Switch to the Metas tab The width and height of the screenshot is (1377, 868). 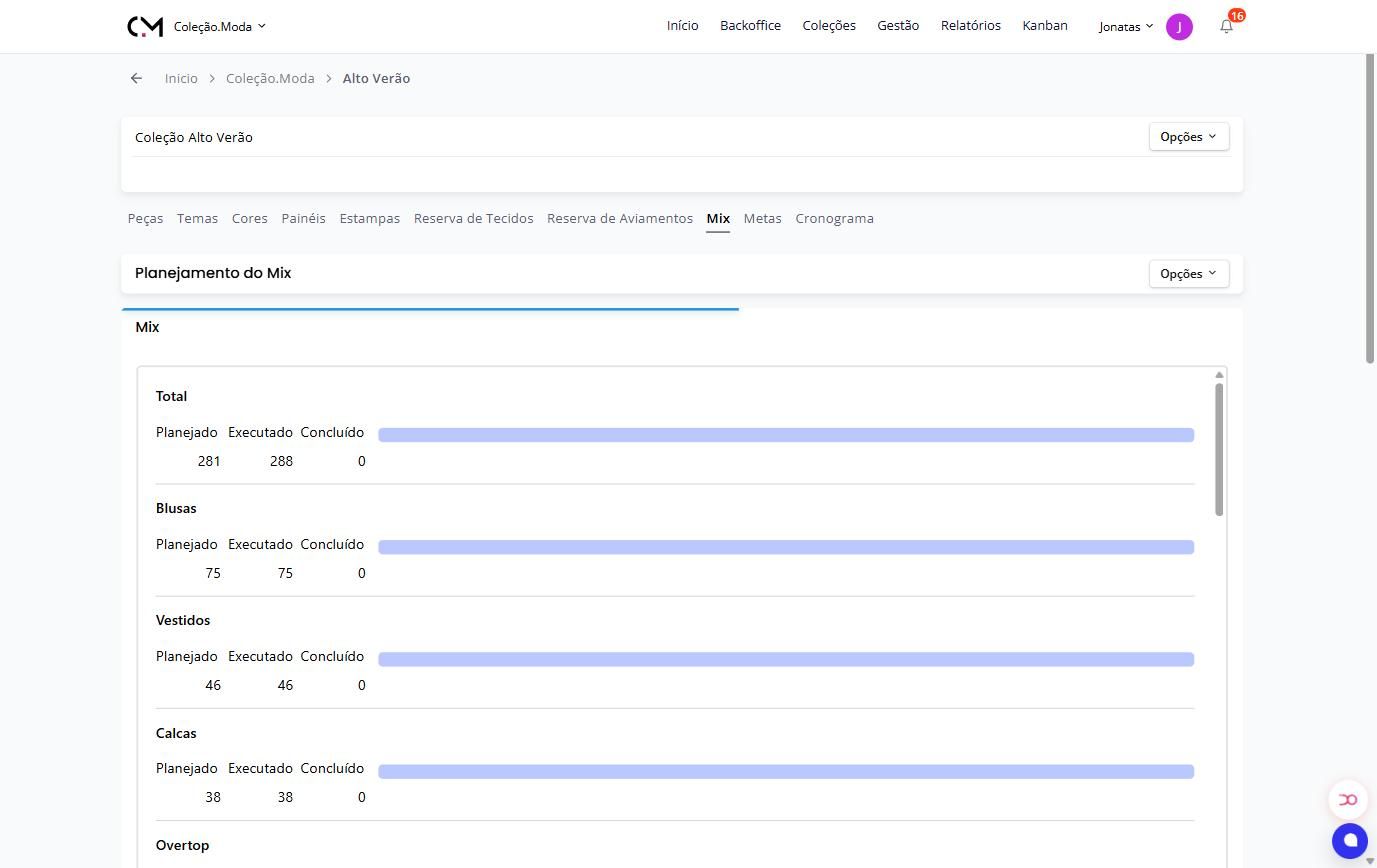pos(762,219)
